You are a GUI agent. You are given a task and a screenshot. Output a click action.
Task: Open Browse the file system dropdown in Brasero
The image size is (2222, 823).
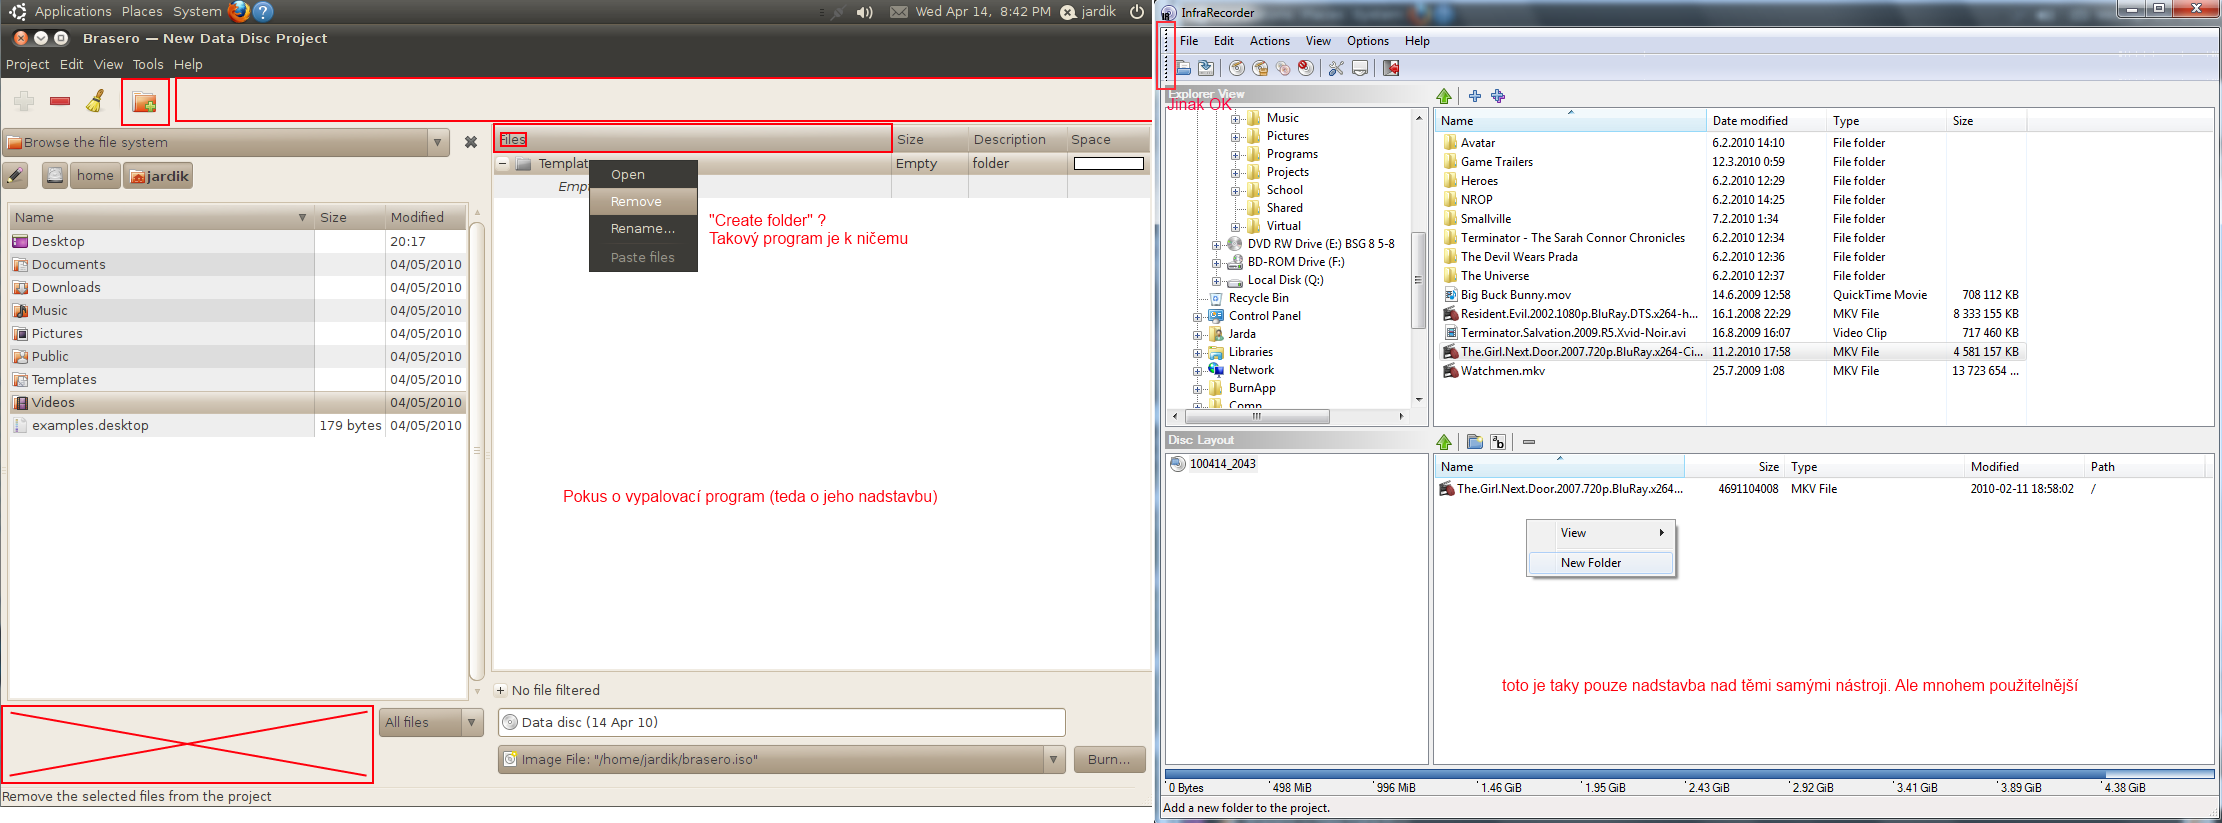[437, 142]
